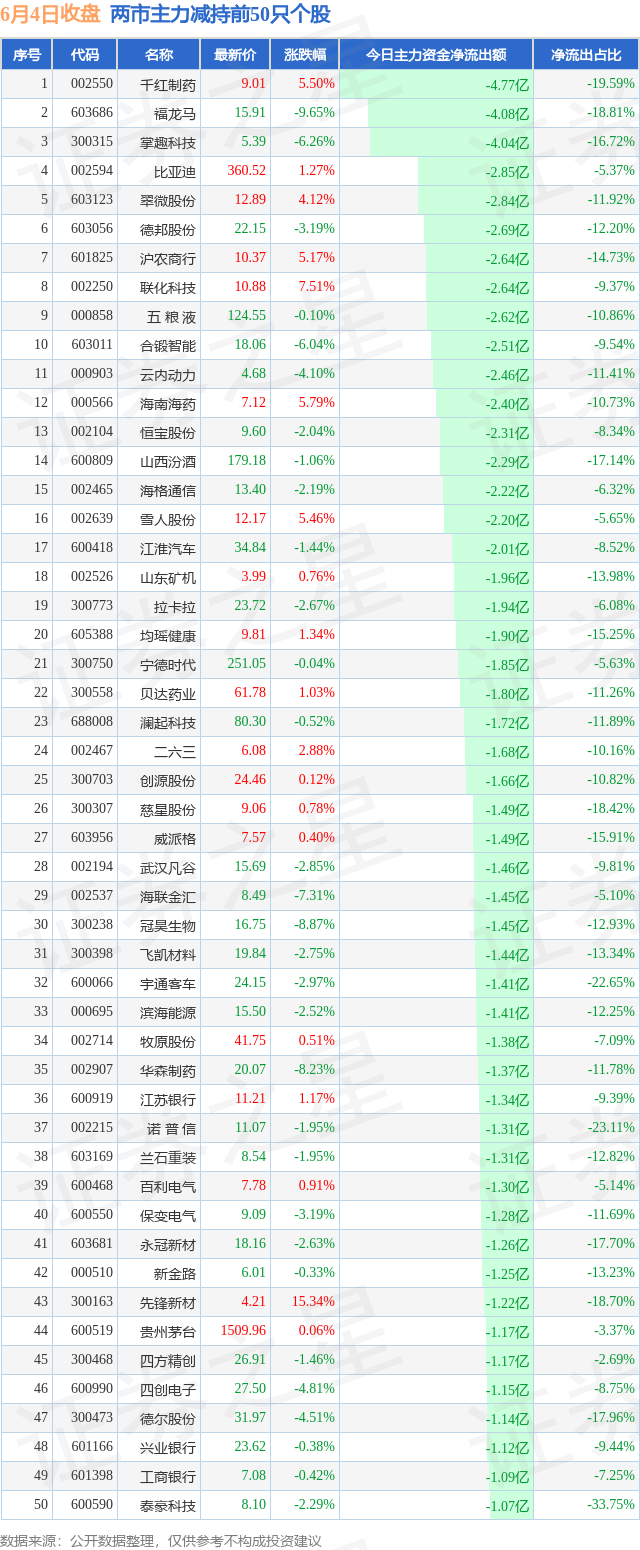
Task: Select stock name 新金路
Action: [x=175, y=1273]
